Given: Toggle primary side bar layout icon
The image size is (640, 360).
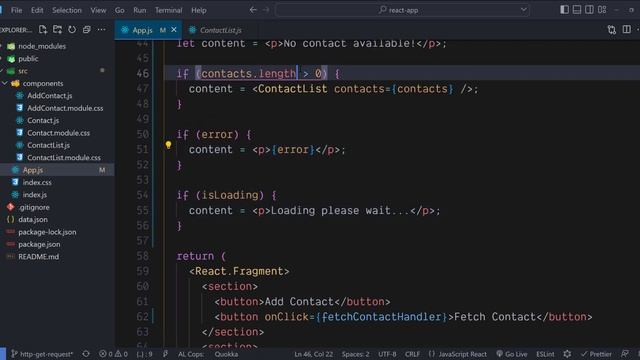Looking at the screenshot, I should pyautogui.click(x=564, y=9).
